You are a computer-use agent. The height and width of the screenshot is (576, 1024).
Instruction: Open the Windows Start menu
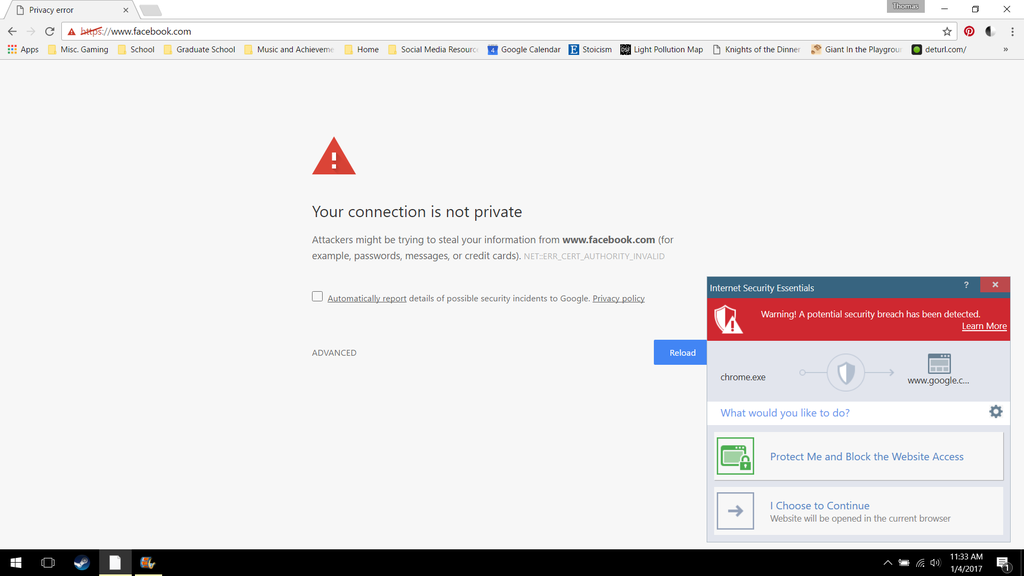click(16, 562)
